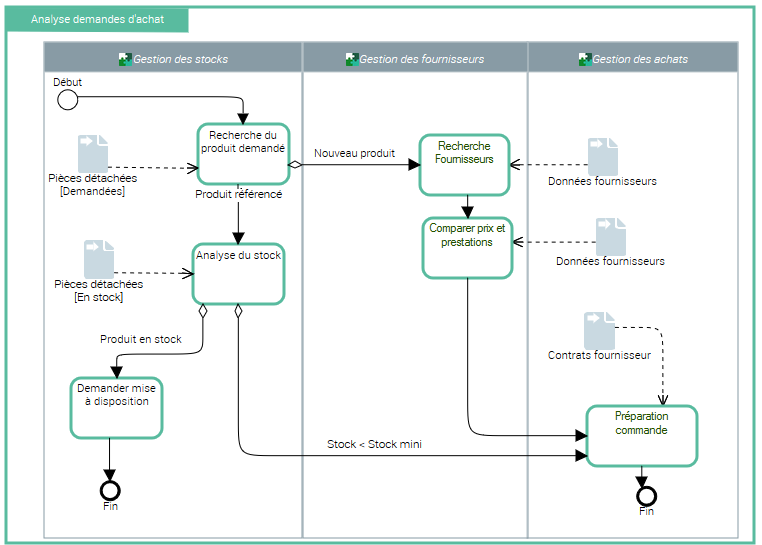This screenshot has height=545, width=762.
Task: Select the Recherche du produit demandé task
Action: [243, 154]
